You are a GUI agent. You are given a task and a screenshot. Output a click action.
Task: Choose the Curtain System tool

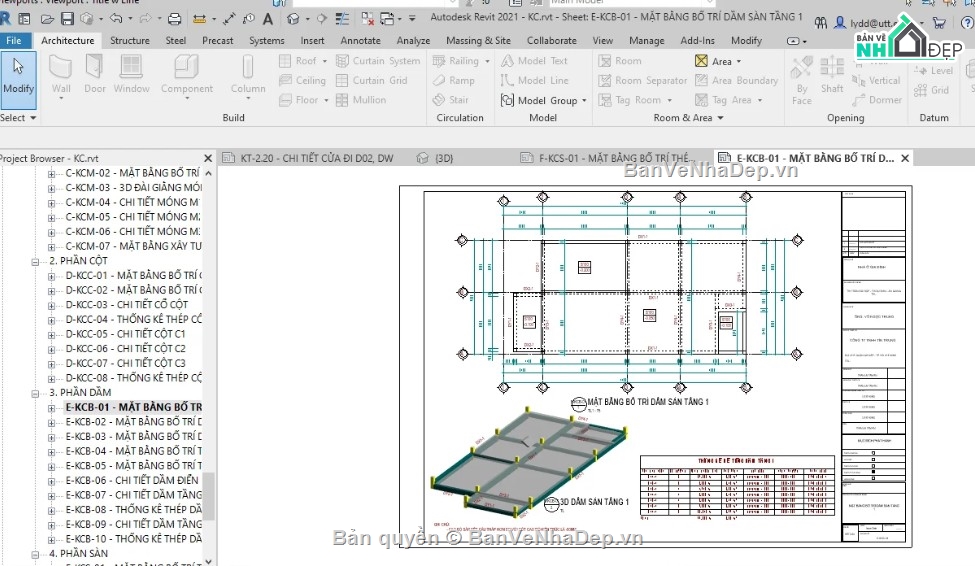pyautogui.click(x=378, y=61)
